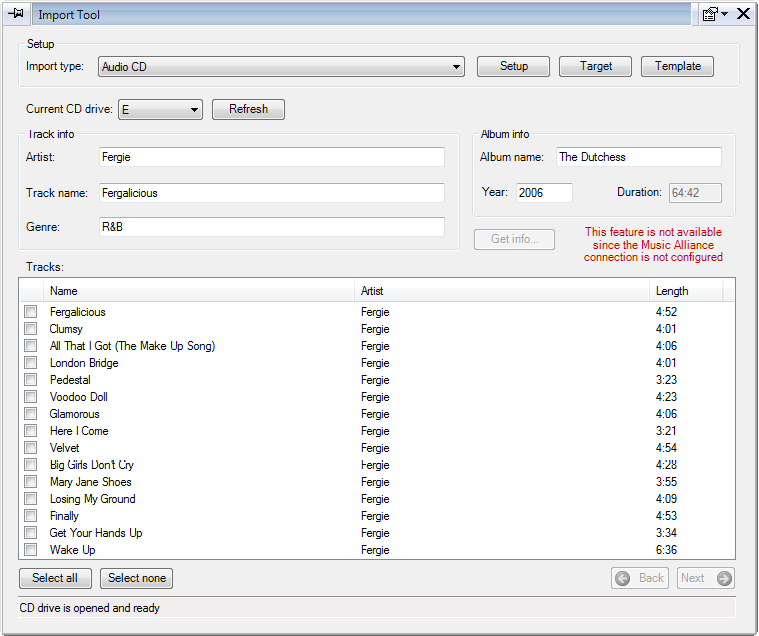Tick the London Bridge checkbox
759x636 pixels.
[30, 363]
